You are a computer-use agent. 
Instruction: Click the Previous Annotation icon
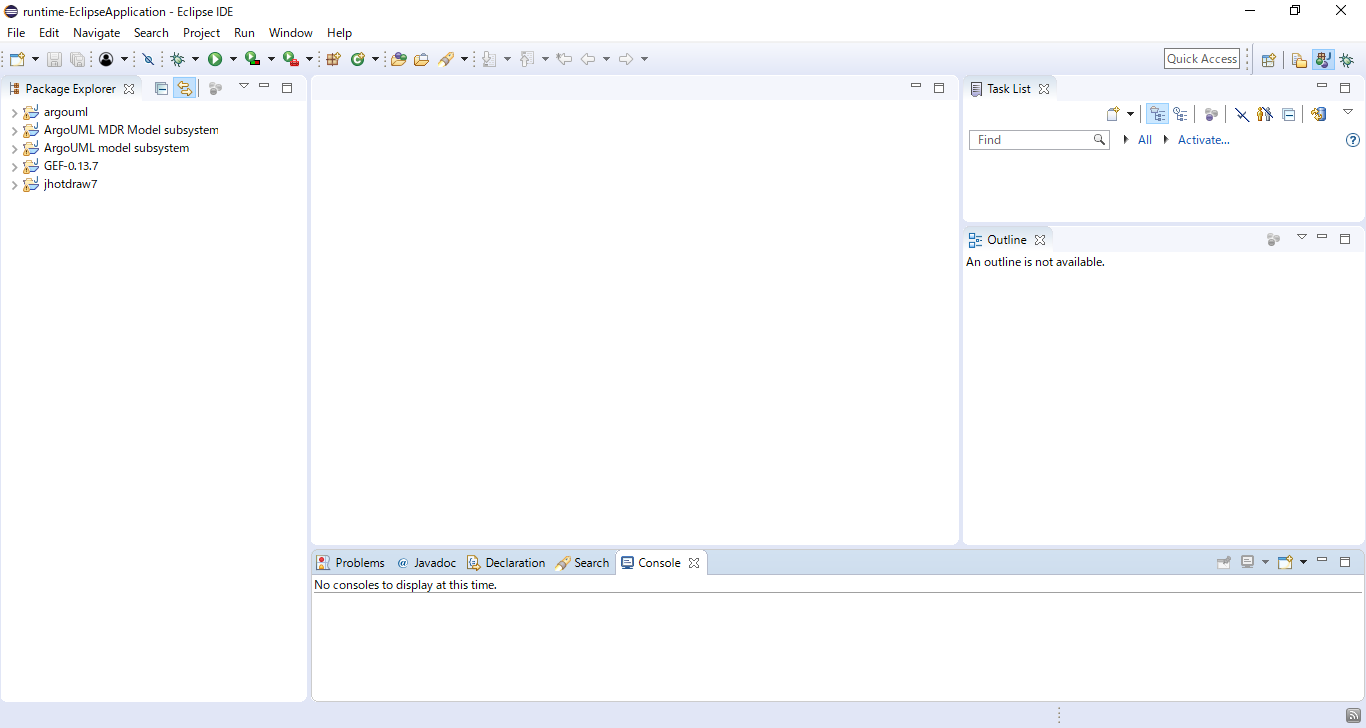click(x=527, y=59)
